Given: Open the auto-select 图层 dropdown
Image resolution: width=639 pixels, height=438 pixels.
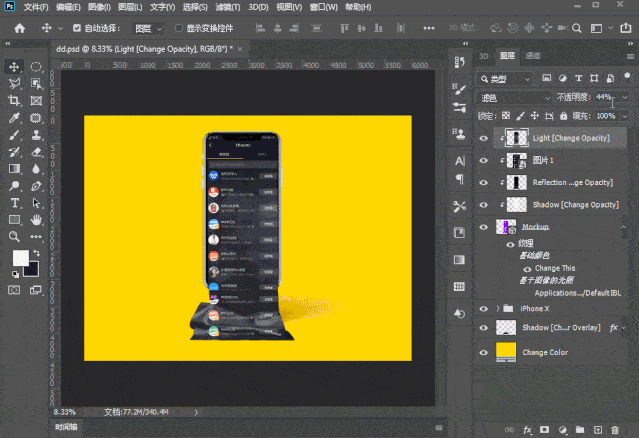Looking at the screenshot, I should pyautogui.click(x=148, y=29).
